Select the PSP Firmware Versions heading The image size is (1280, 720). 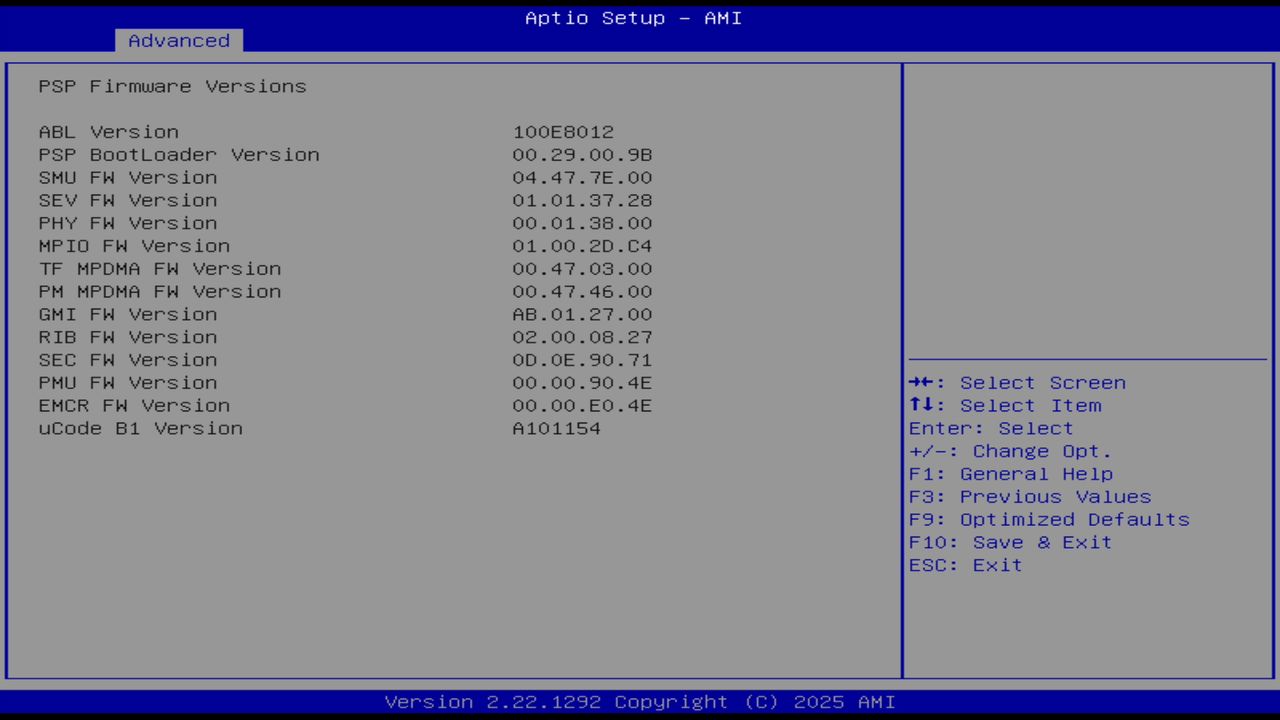pos(173,86)
